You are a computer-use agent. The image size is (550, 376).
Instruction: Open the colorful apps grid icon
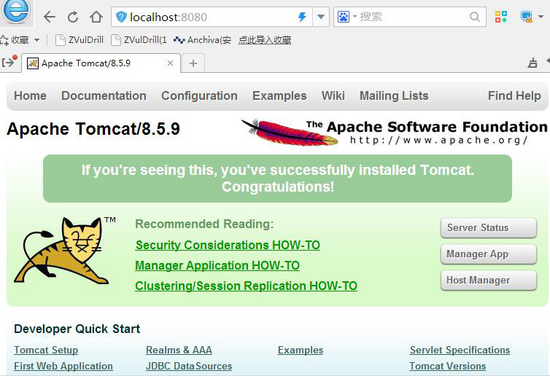click(x=501, y=16)
